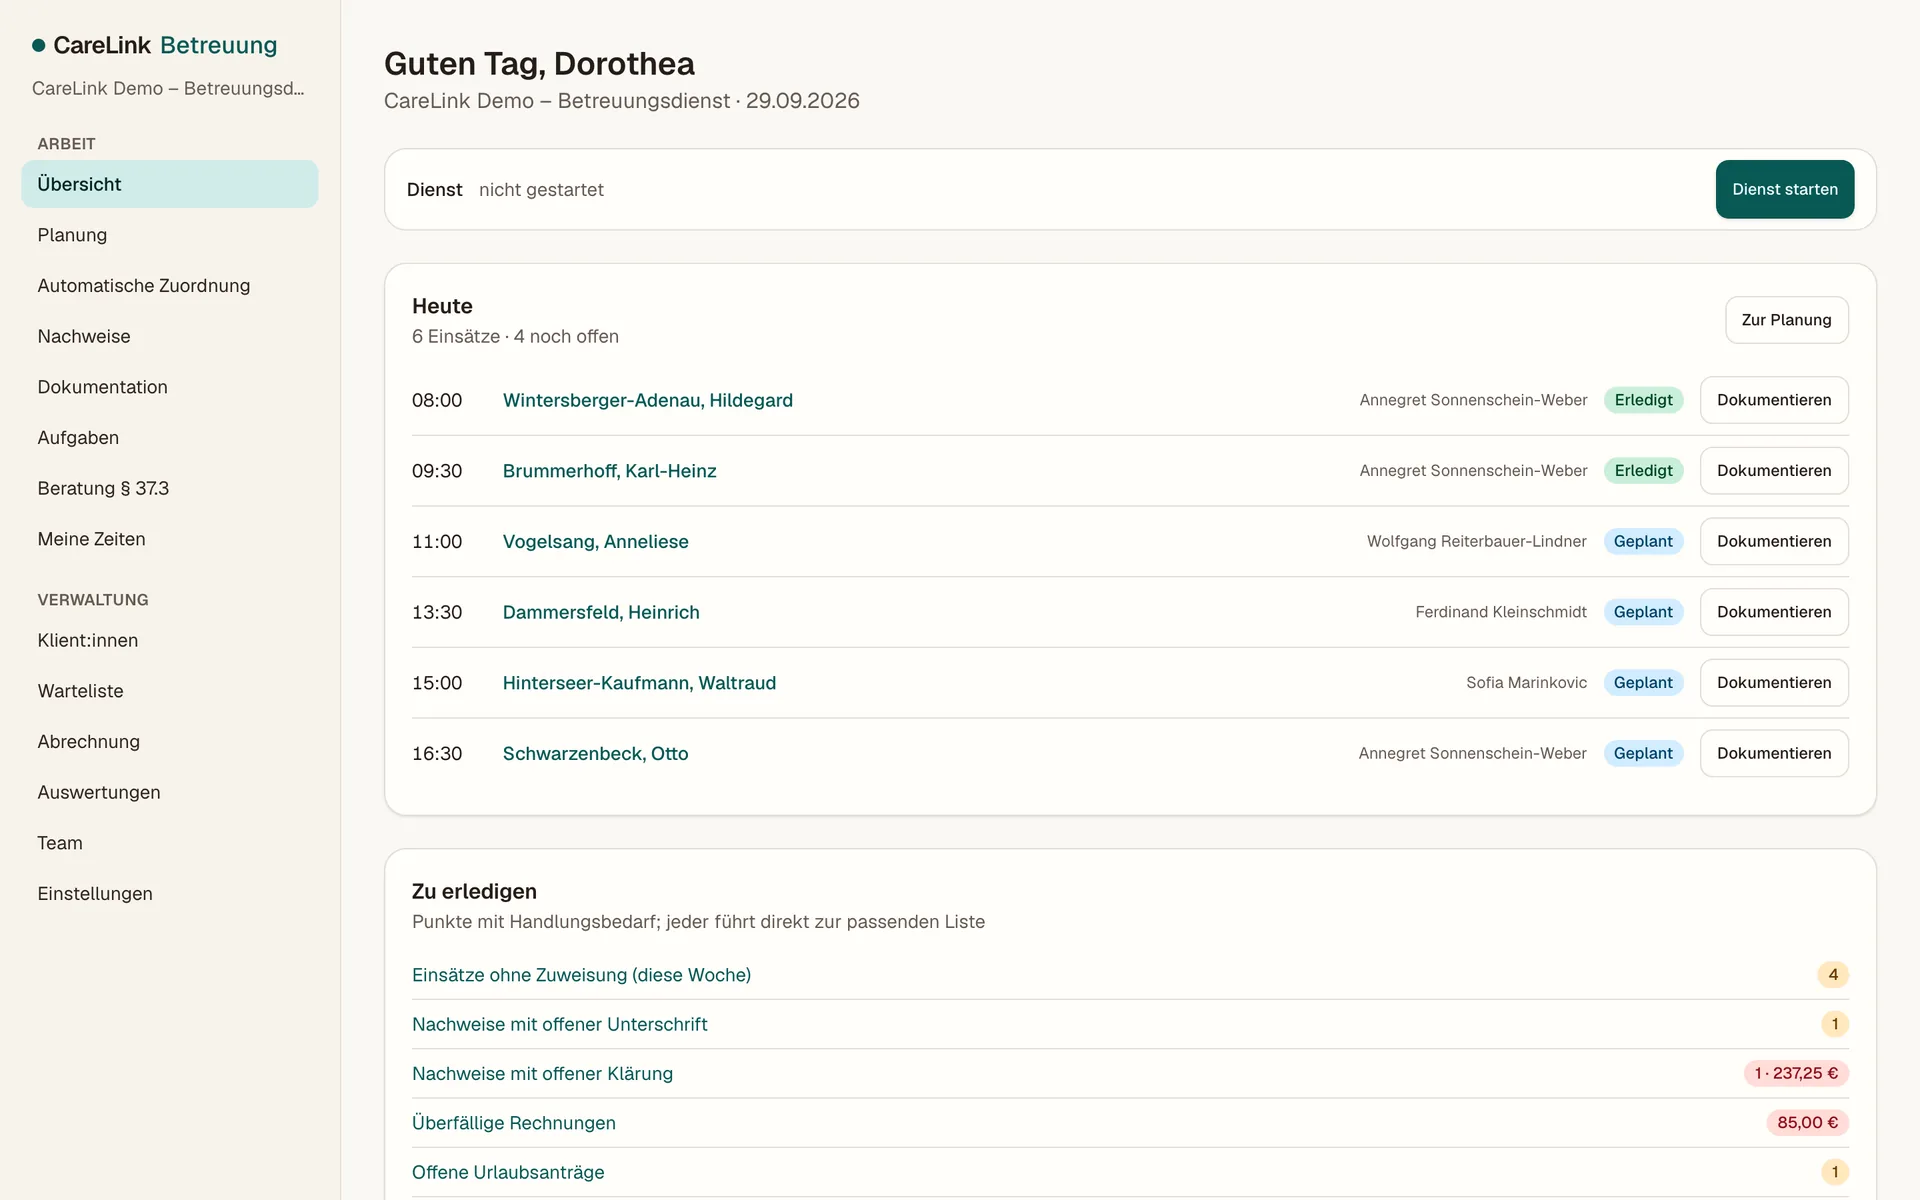Open Auswertungen in sidebar

coord(170,792)
